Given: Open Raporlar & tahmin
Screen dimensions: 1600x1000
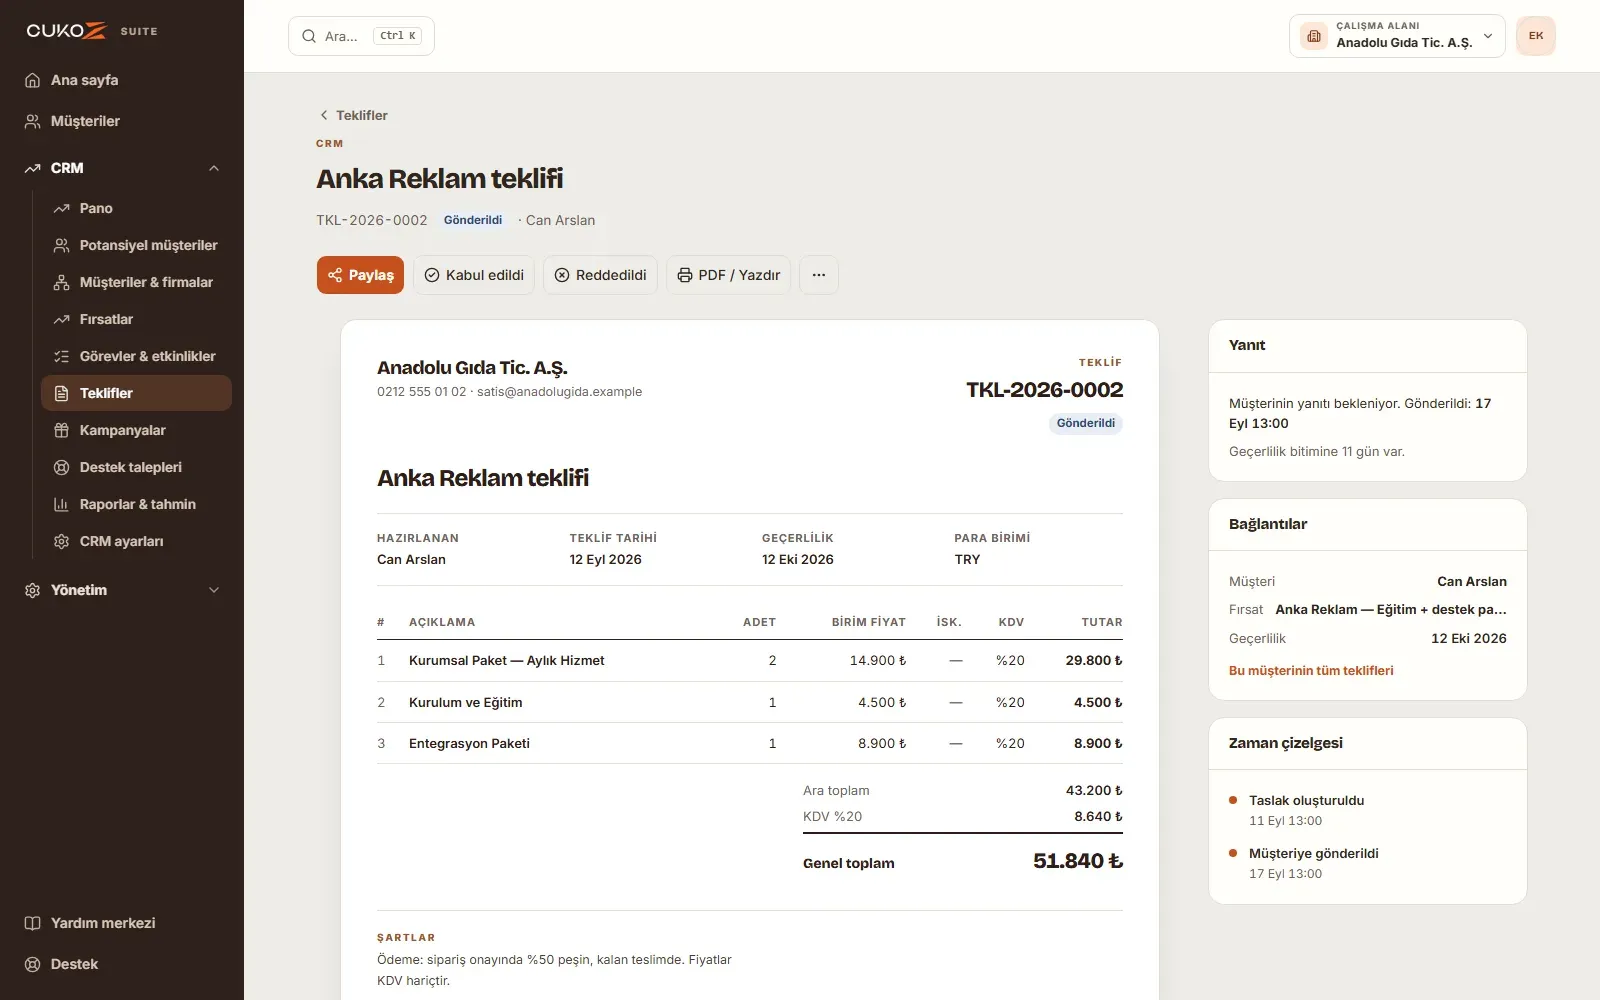Looking at the screenshot, I should 136,504.
